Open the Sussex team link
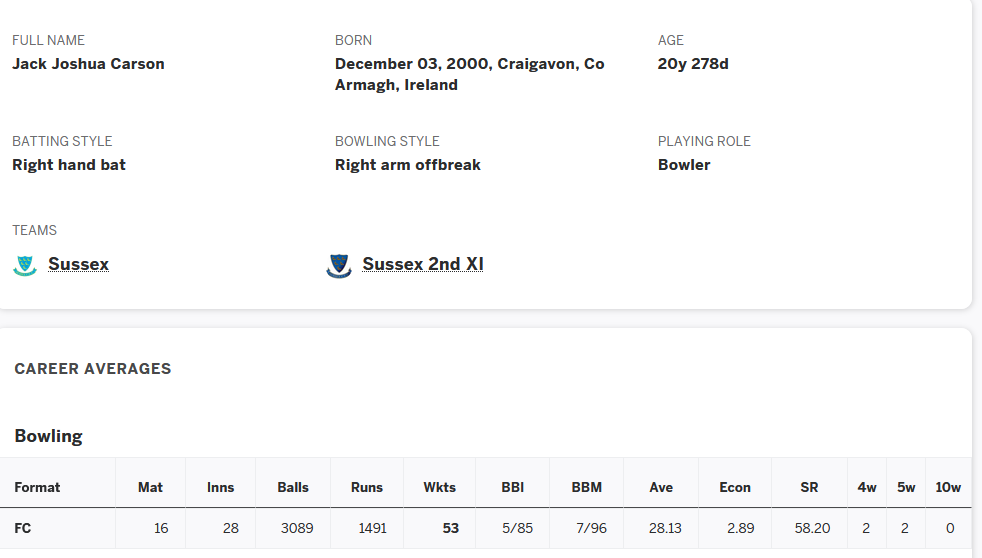 pos(78,264)
